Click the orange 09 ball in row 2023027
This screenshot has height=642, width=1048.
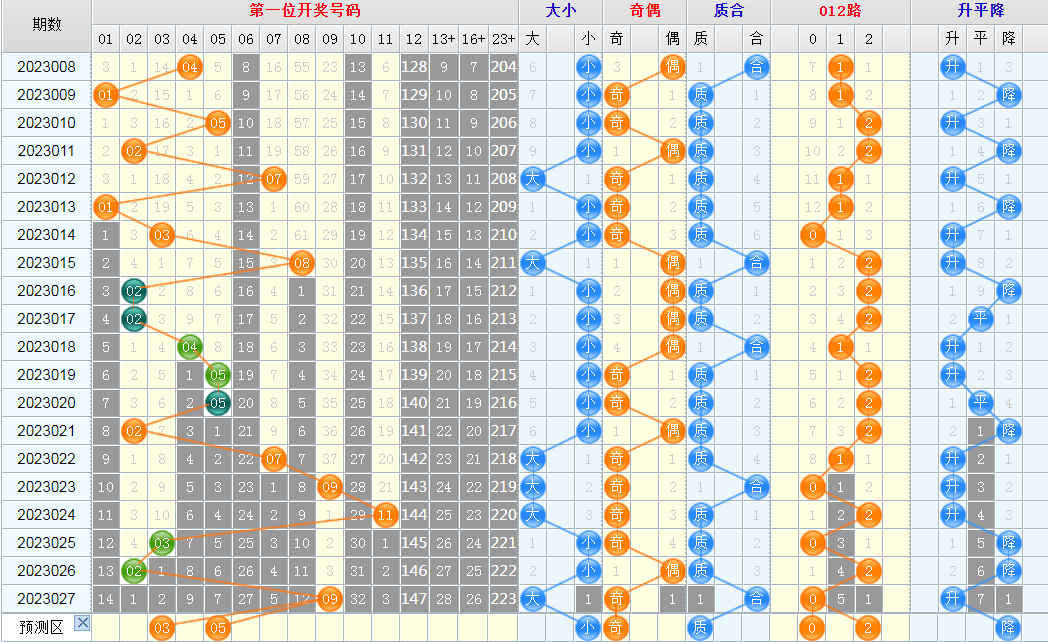click(x=330, y=599)
